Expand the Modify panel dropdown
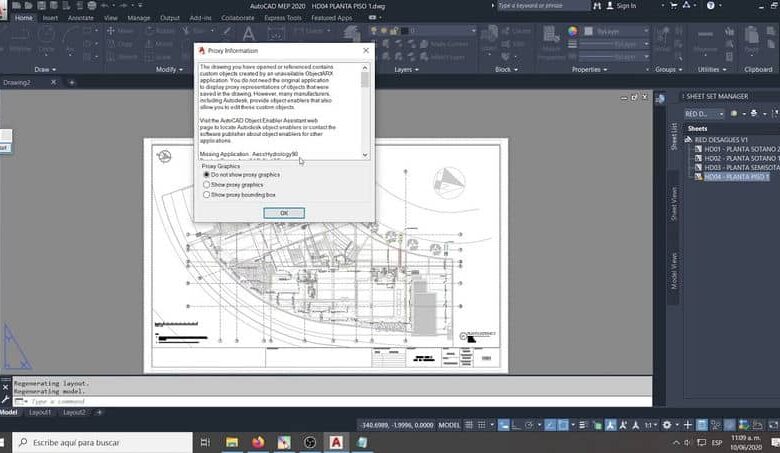 (169, 70)
